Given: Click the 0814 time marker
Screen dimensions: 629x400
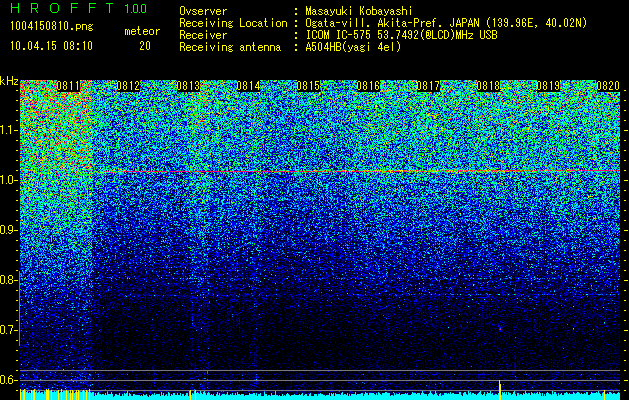Looking at the screenshot, I should tap(248, 86).
